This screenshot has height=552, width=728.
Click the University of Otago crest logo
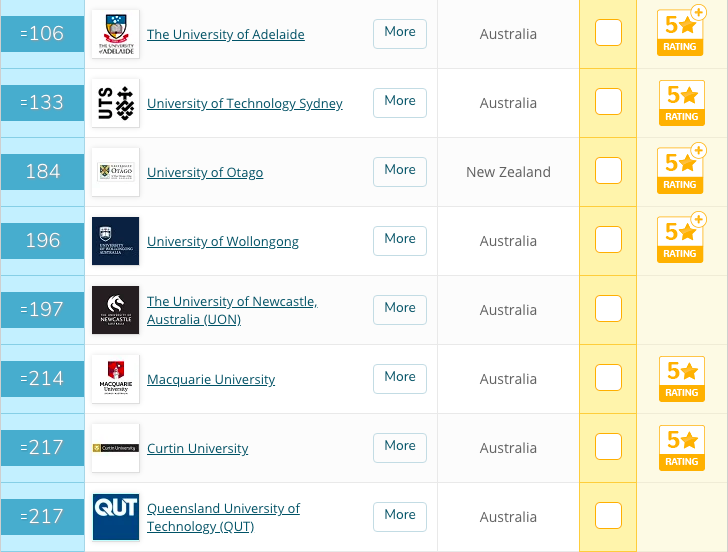[116, 172]
